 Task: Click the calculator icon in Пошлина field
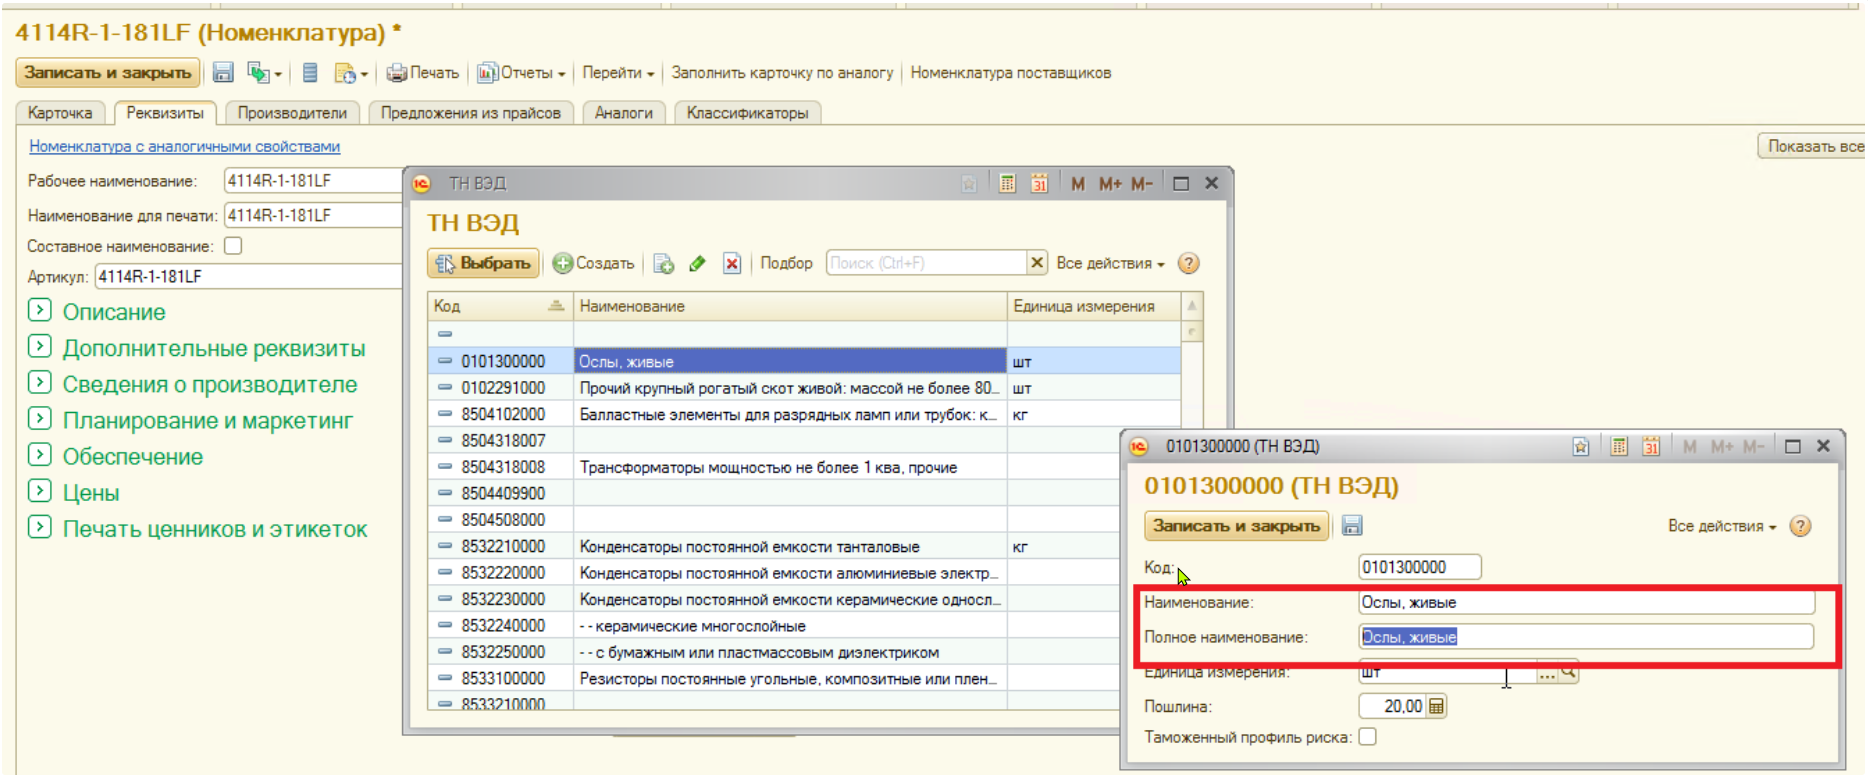click(1437, 707)
